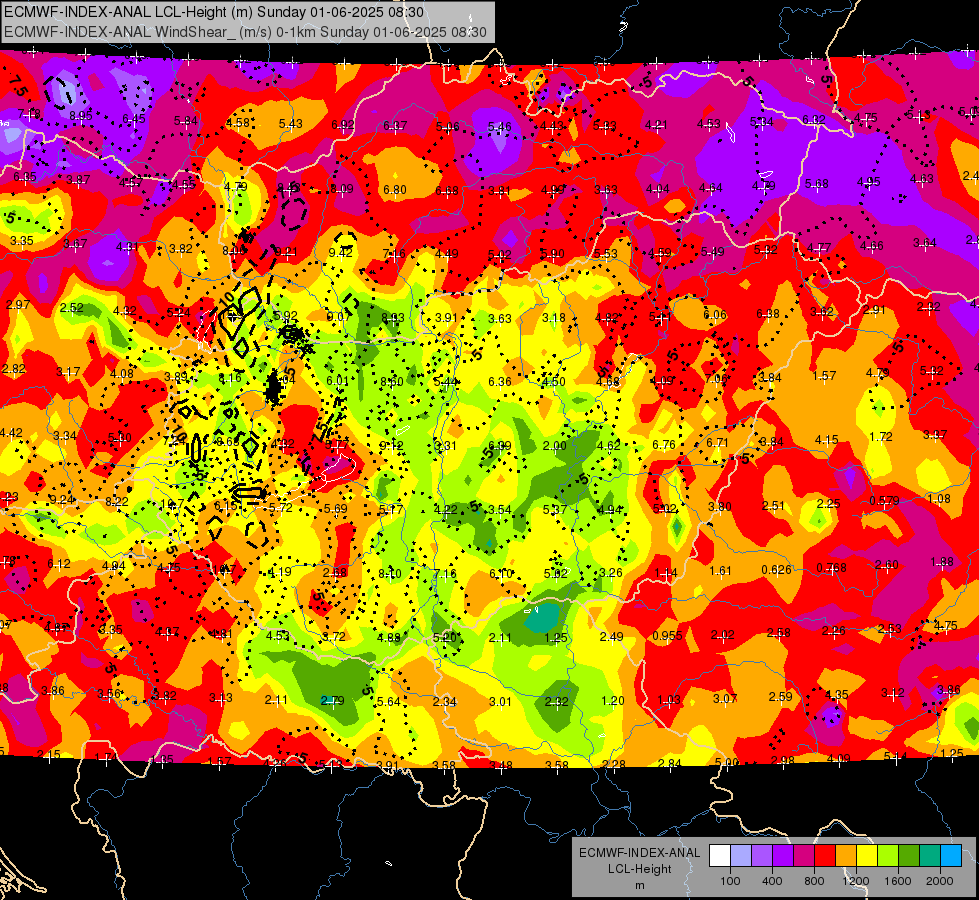Click the red legend swatch
Screen dimensions: 979x900
(825, 855)
